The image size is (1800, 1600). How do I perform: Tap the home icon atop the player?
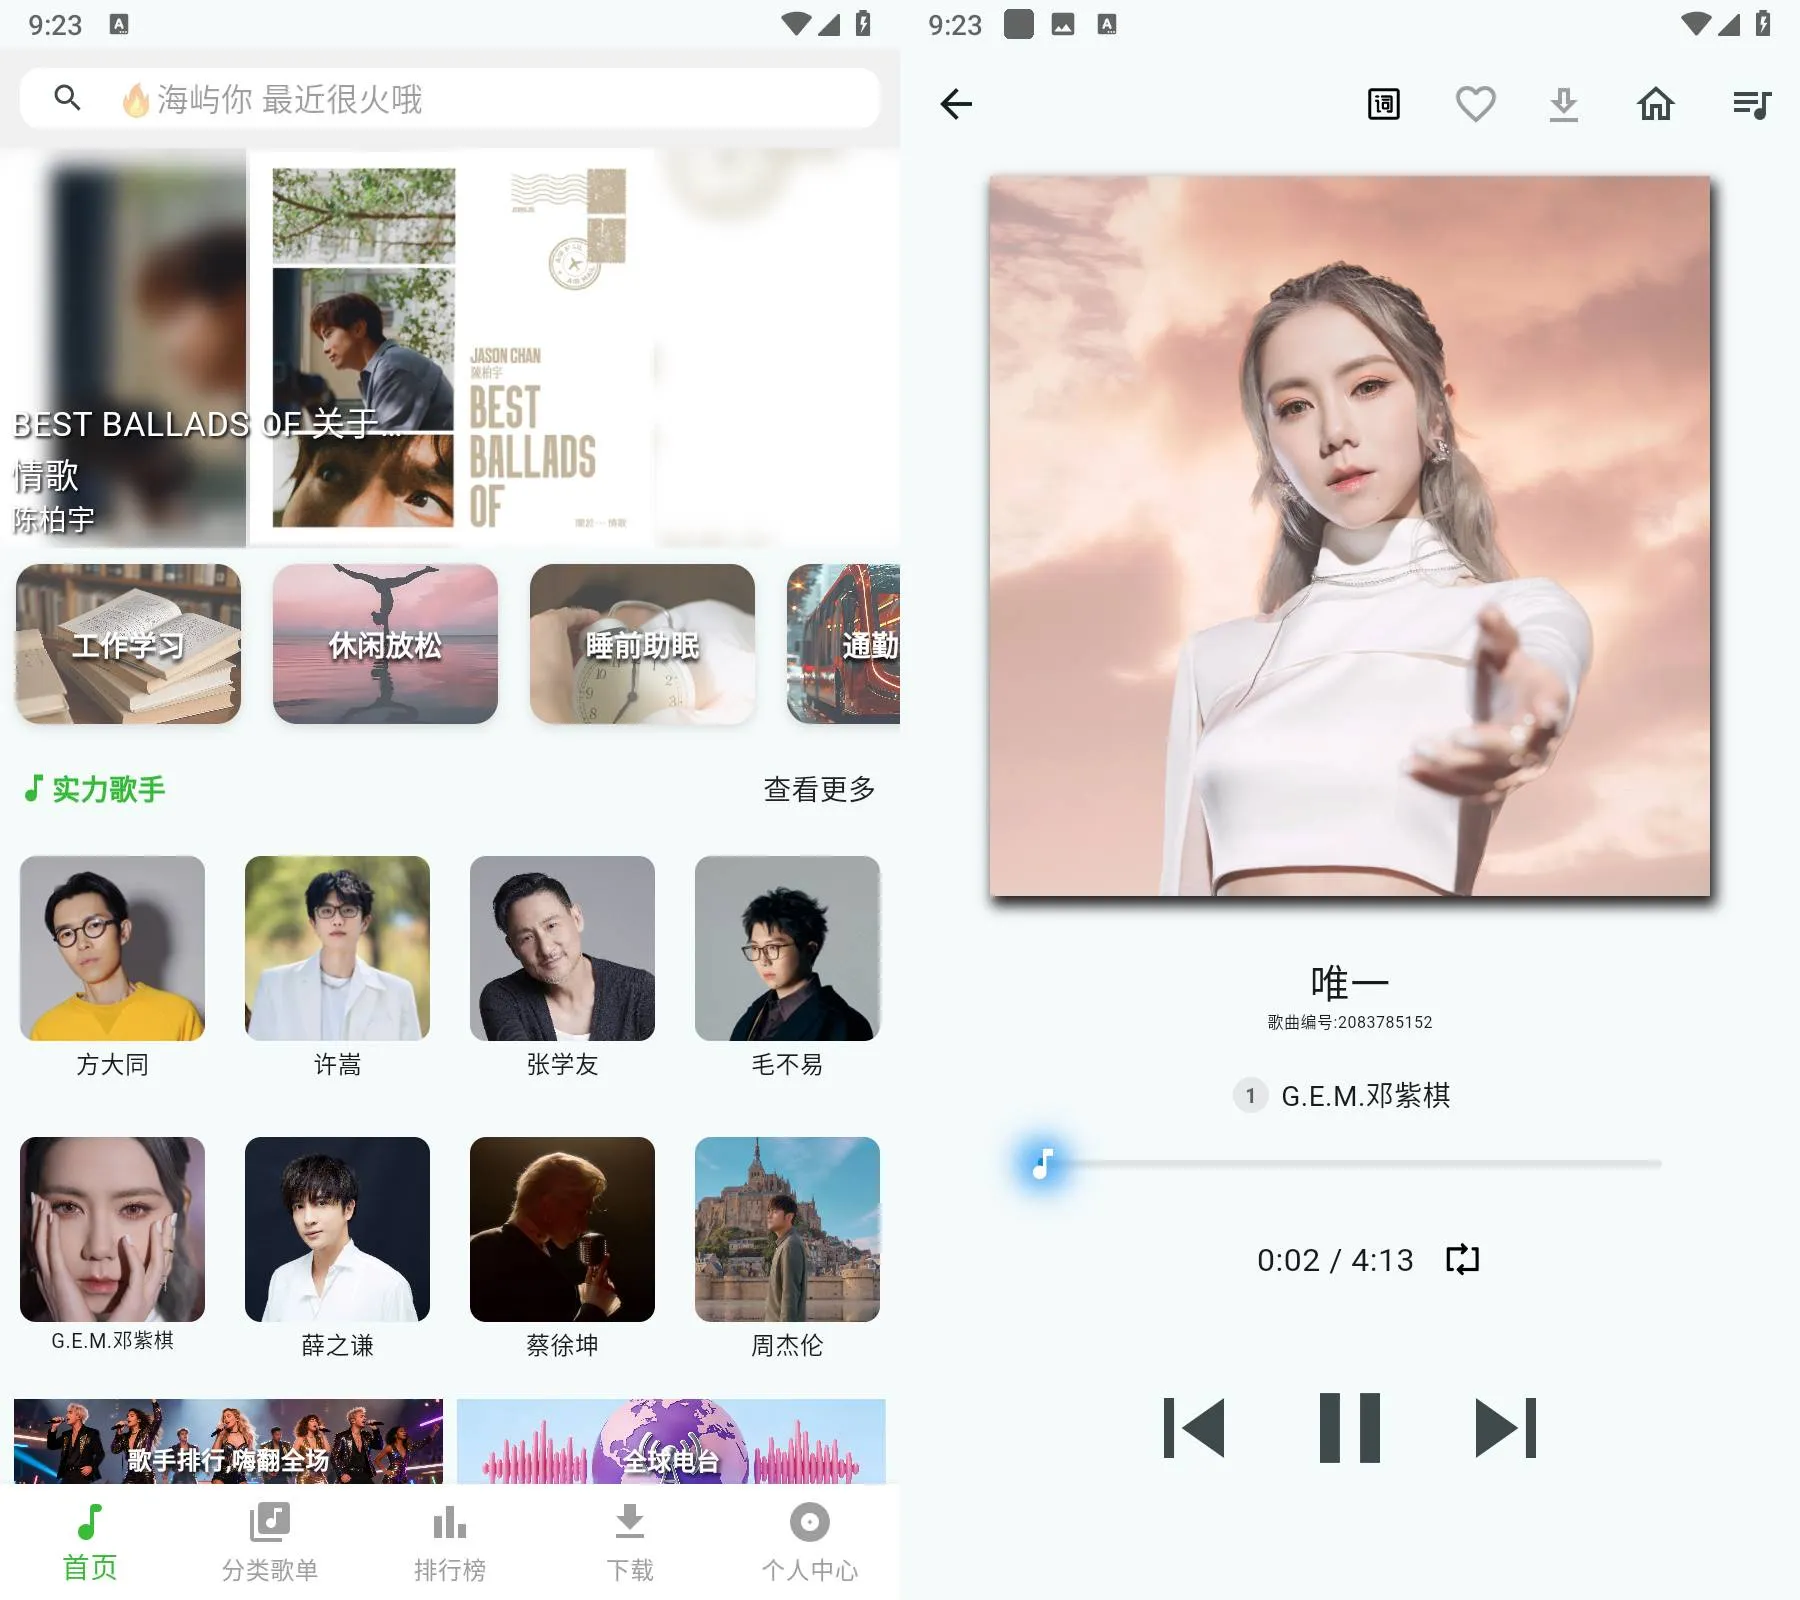1656,103
